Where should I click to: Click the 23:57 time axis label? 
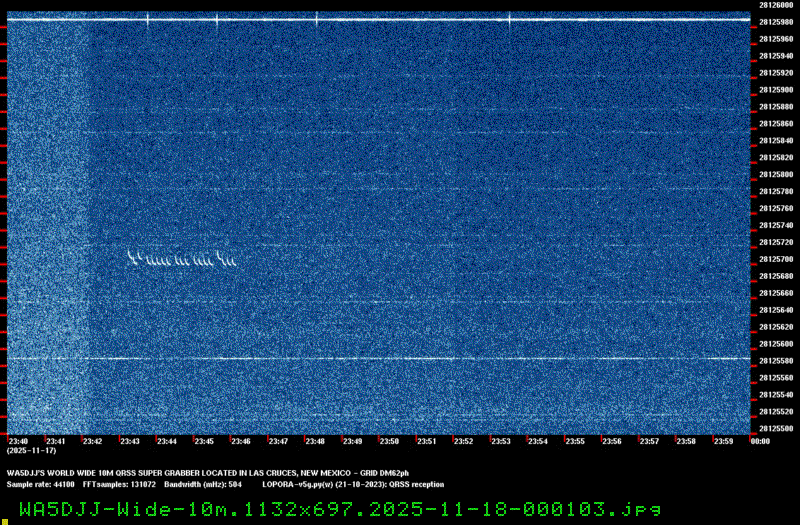649,441
